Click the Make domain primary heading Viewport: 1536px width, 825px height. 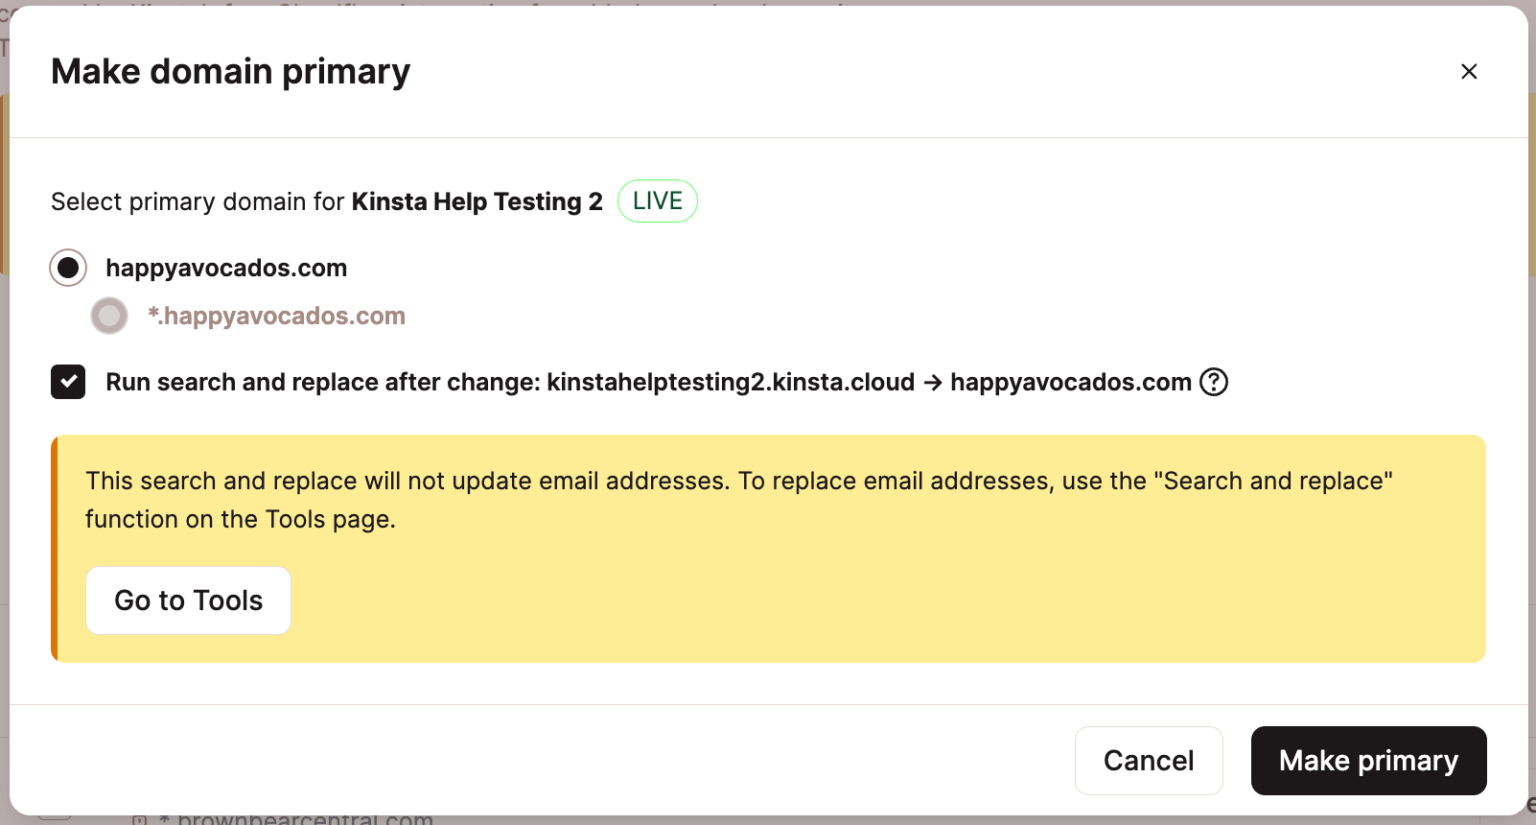(x=230, y=72)
